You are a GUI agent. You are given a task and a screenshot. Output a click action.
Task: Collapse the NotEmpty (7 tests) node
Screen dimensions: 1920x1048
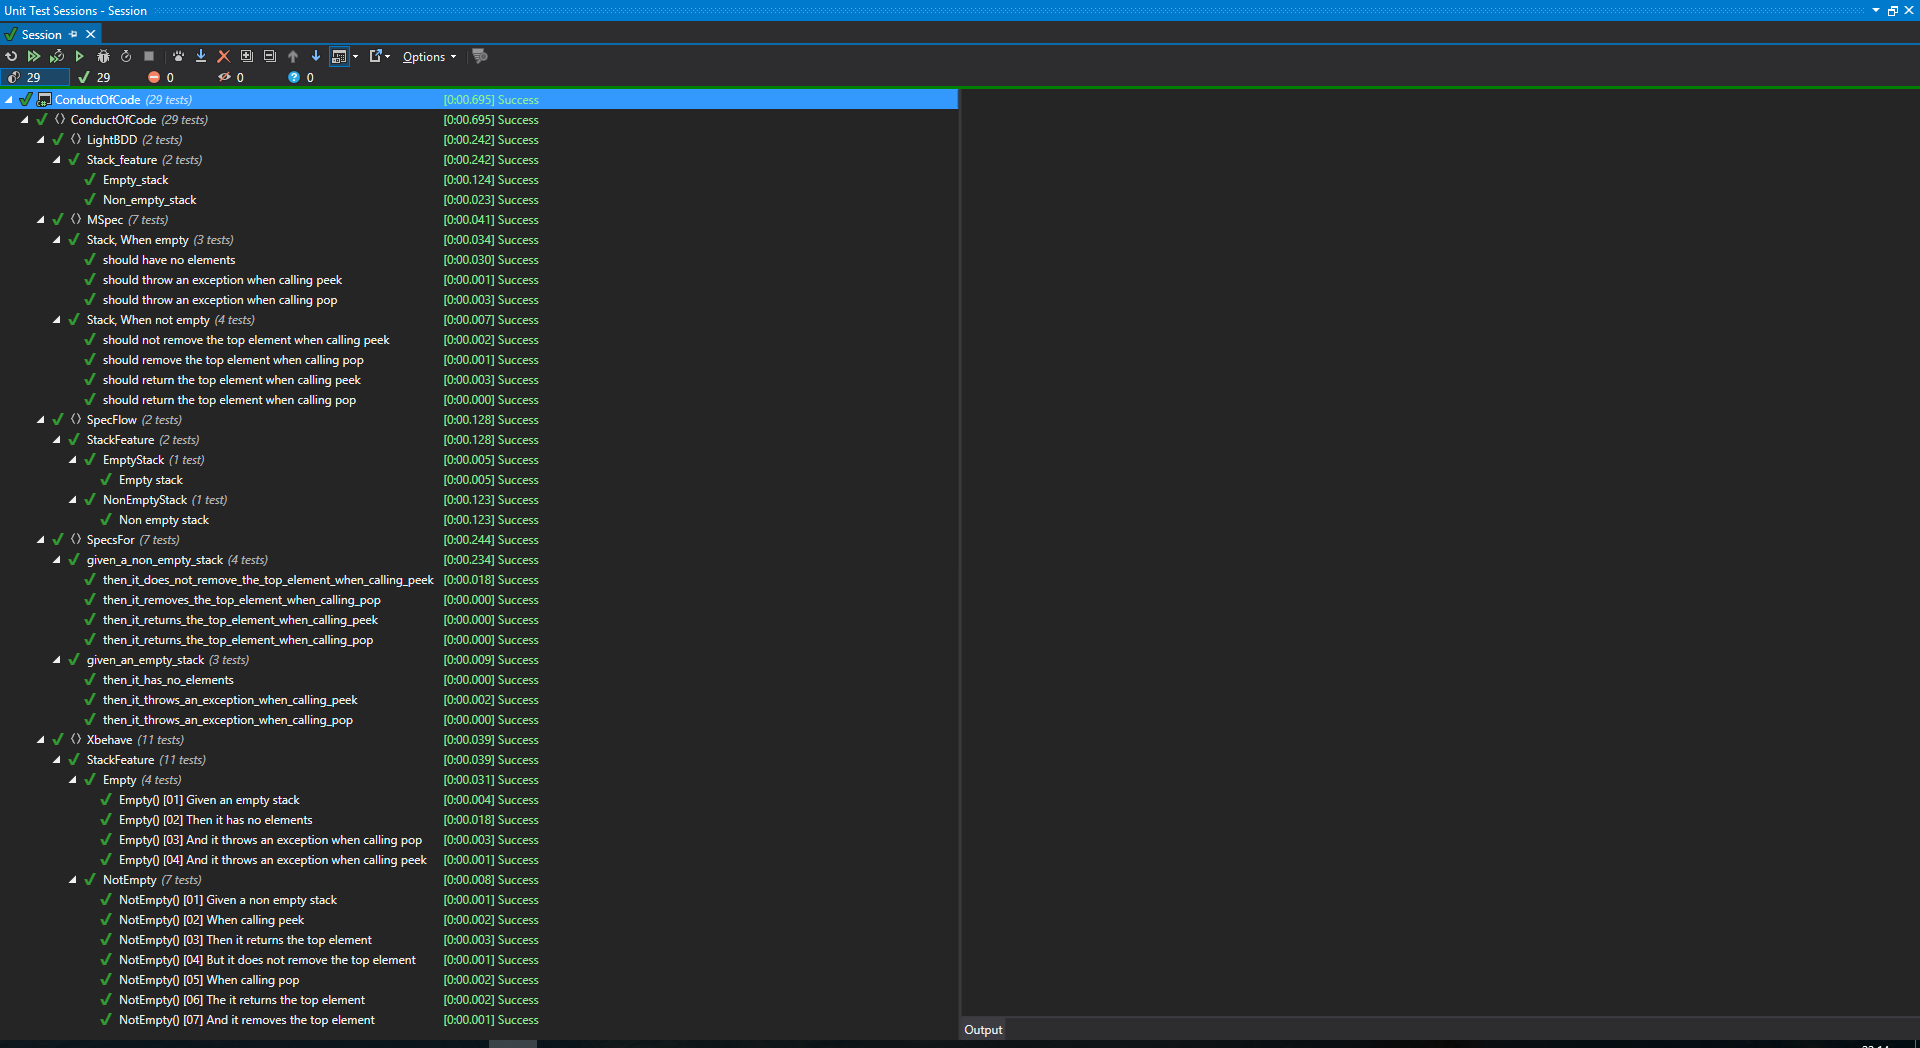pyautogui.click(x=73, y=880)
